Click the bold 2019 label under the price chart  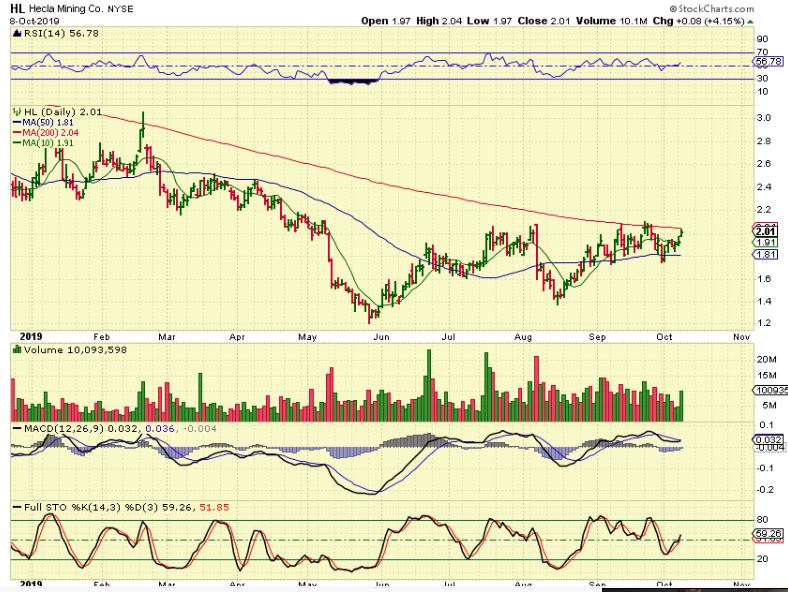[31, 337]
